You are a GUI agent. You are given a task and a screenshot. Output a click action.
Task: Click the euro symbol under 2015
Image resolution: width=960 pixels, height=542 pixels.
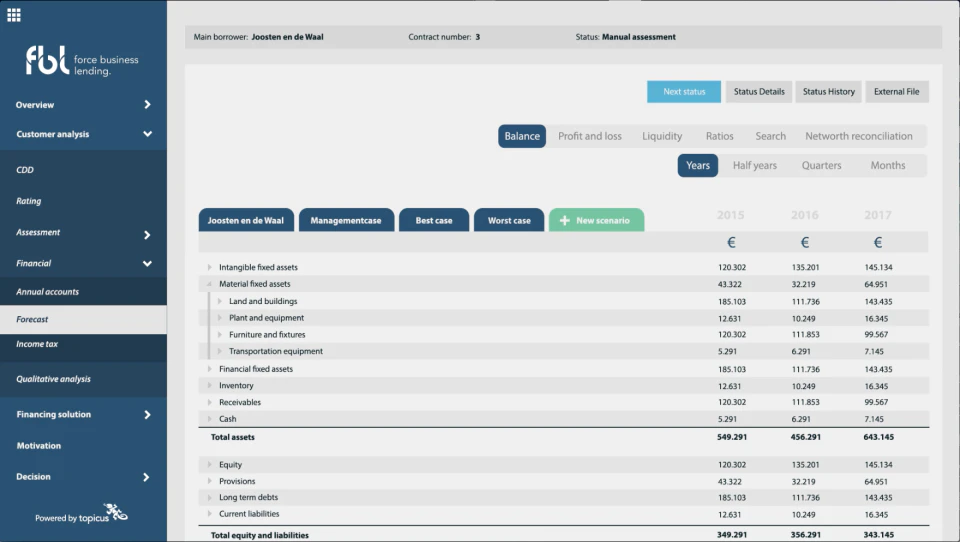(x=731, y=243)
